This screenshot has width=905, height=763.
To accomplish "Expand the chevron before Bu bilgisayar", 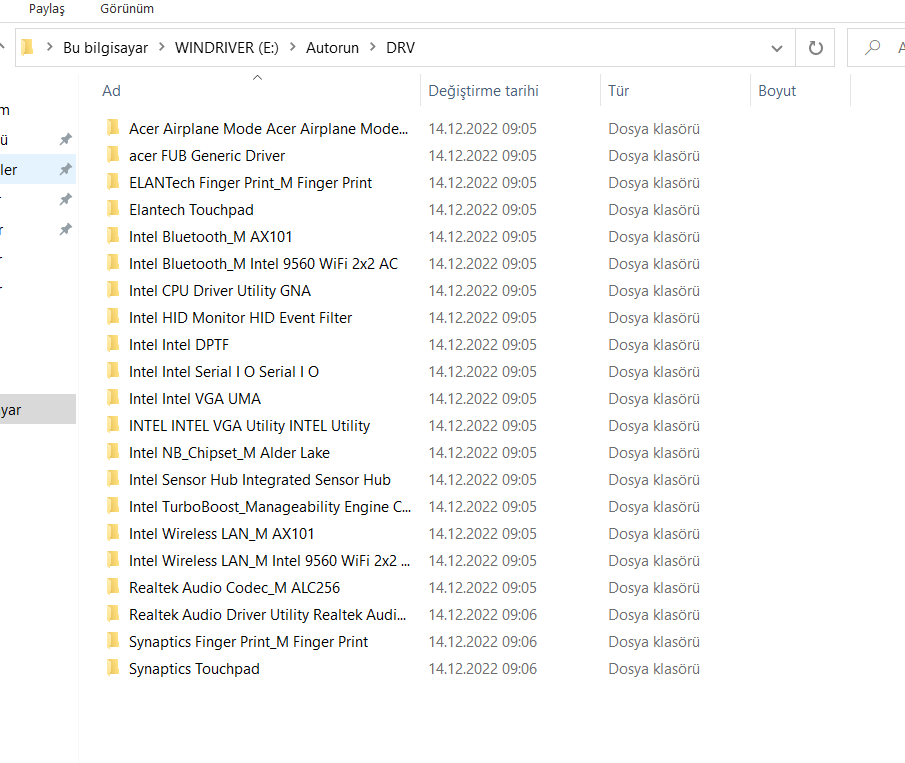I will click(49, 47).
